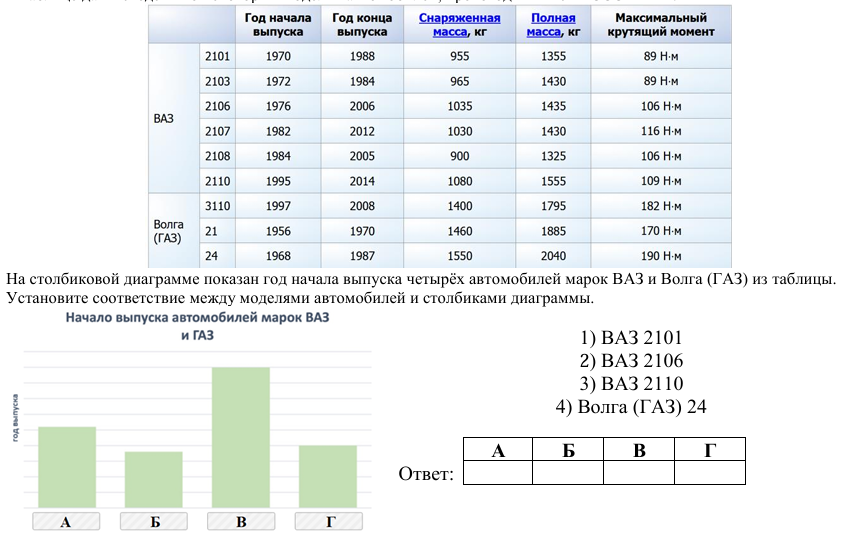Select option "1) ВАЗ 2101" in list
The width and height of the screenshot is (846, 541).
click(x=631, y=337)
